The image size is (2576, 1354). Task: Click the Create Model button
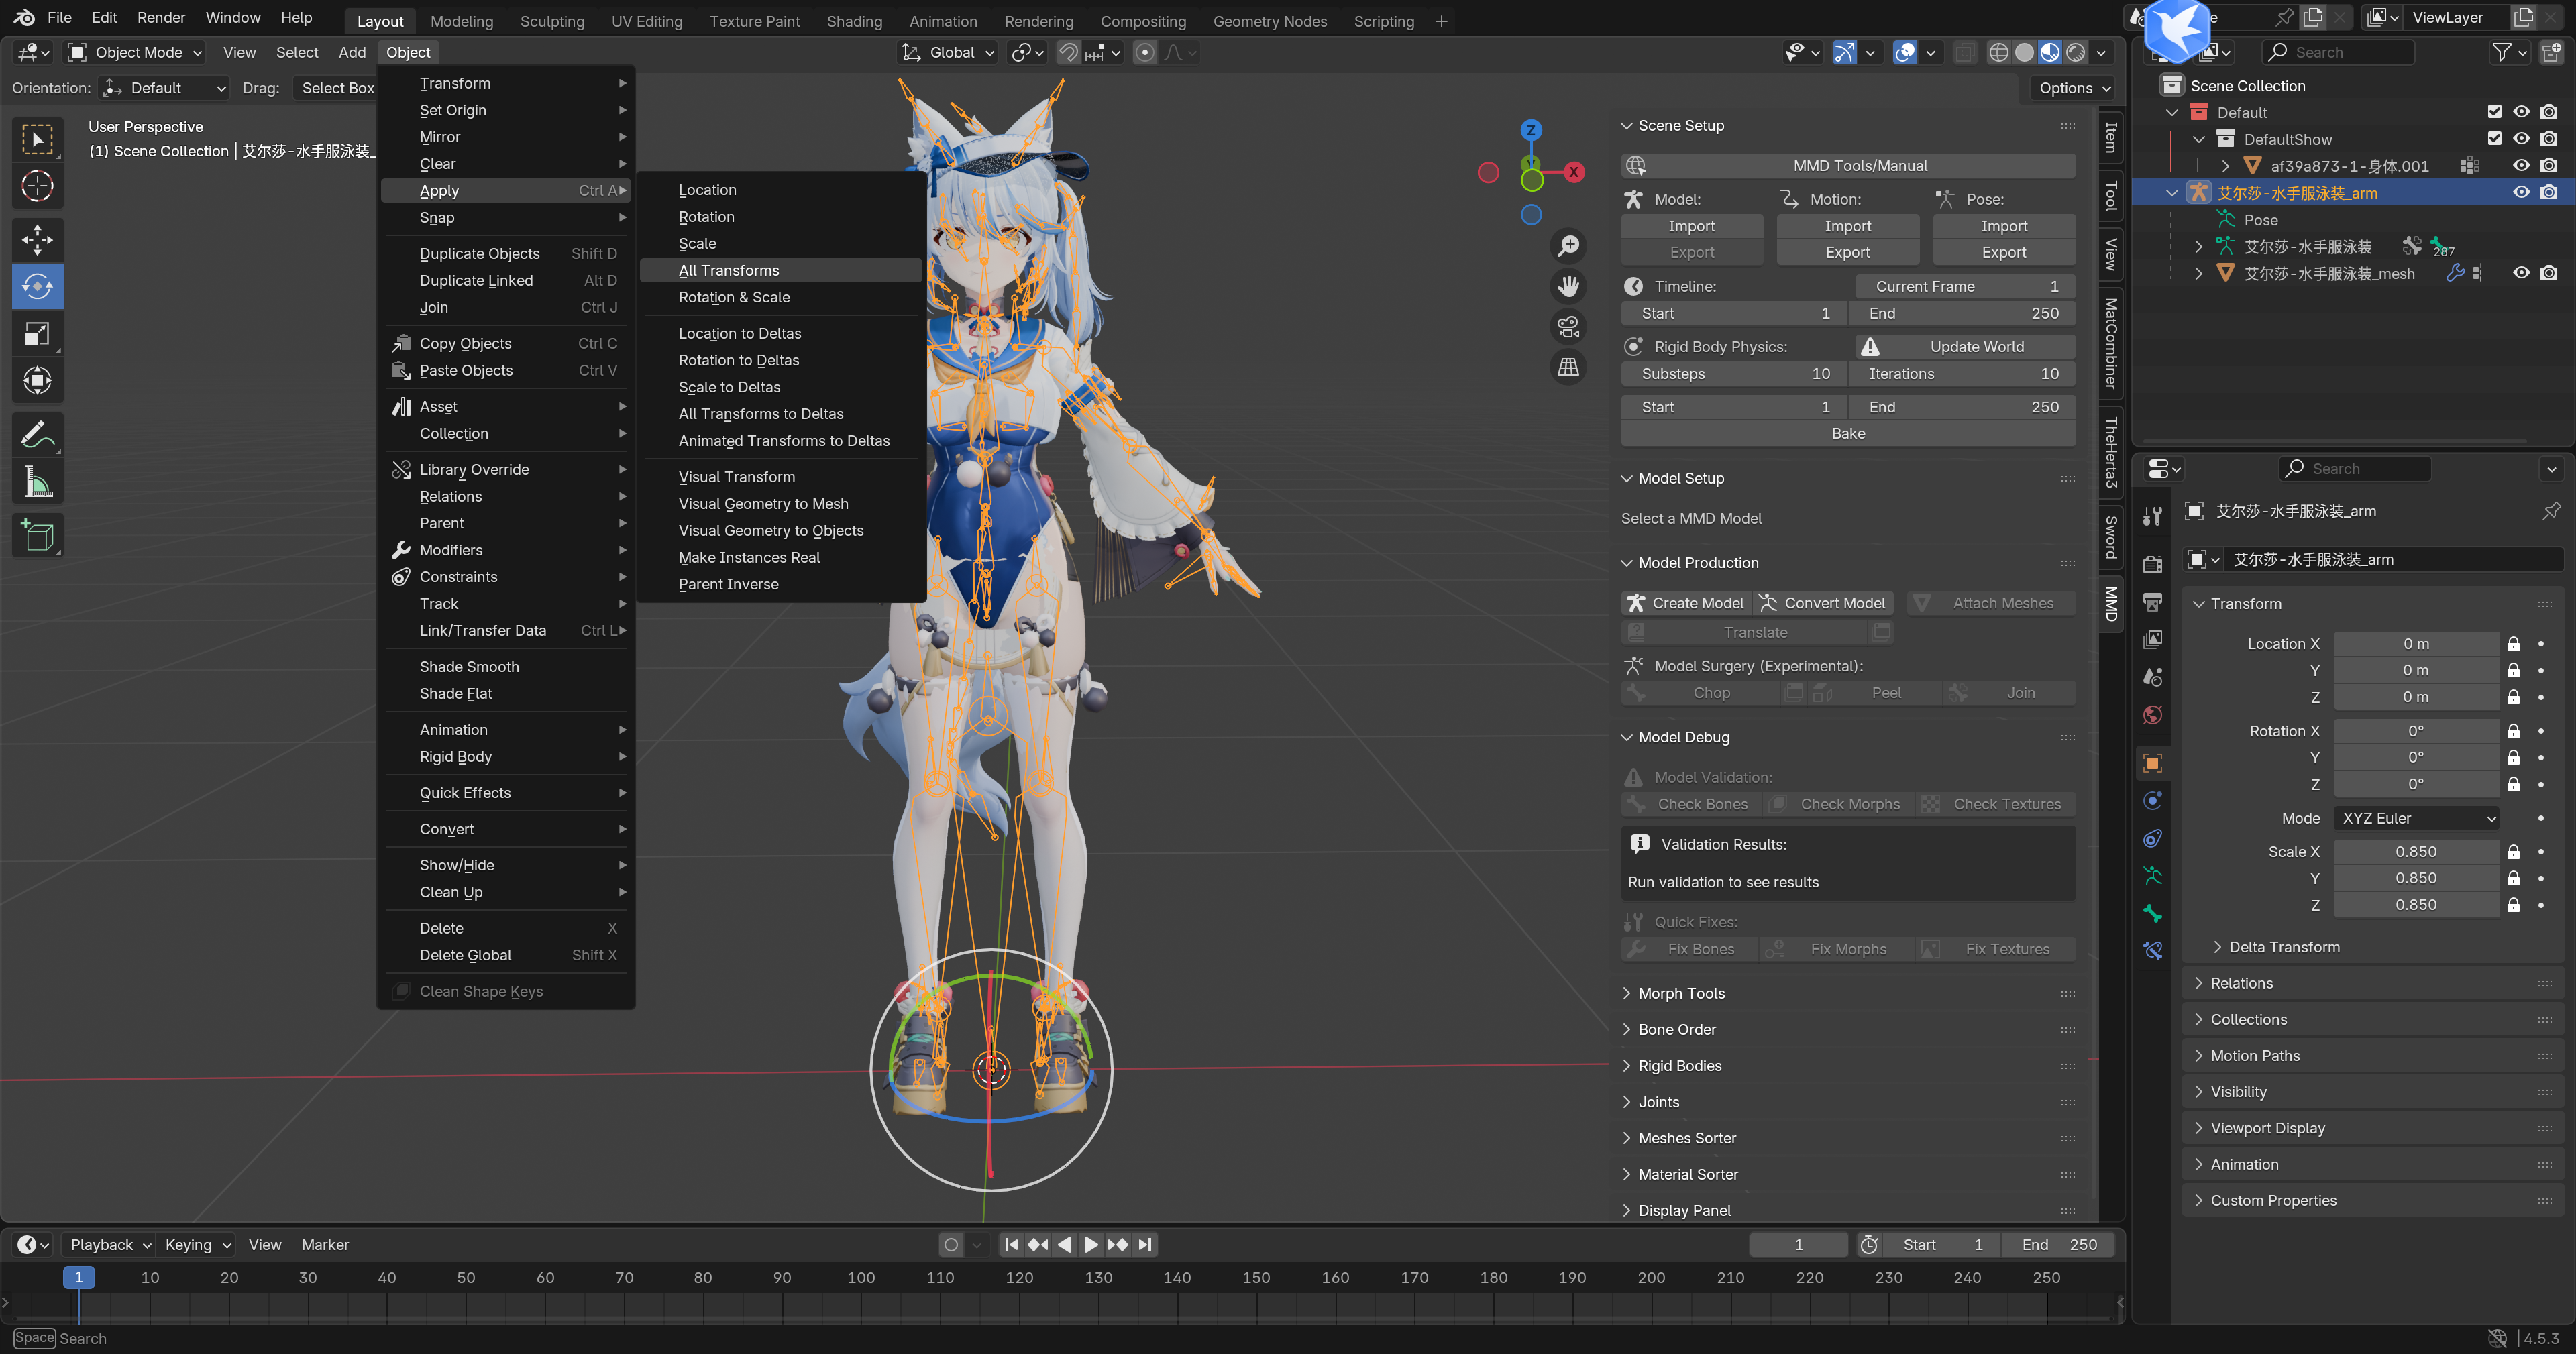tap(1686, 603)
